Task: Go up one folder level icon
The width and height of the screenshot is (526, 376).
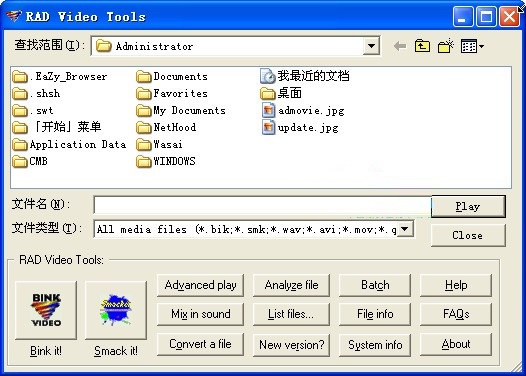Action: point(422,46)
